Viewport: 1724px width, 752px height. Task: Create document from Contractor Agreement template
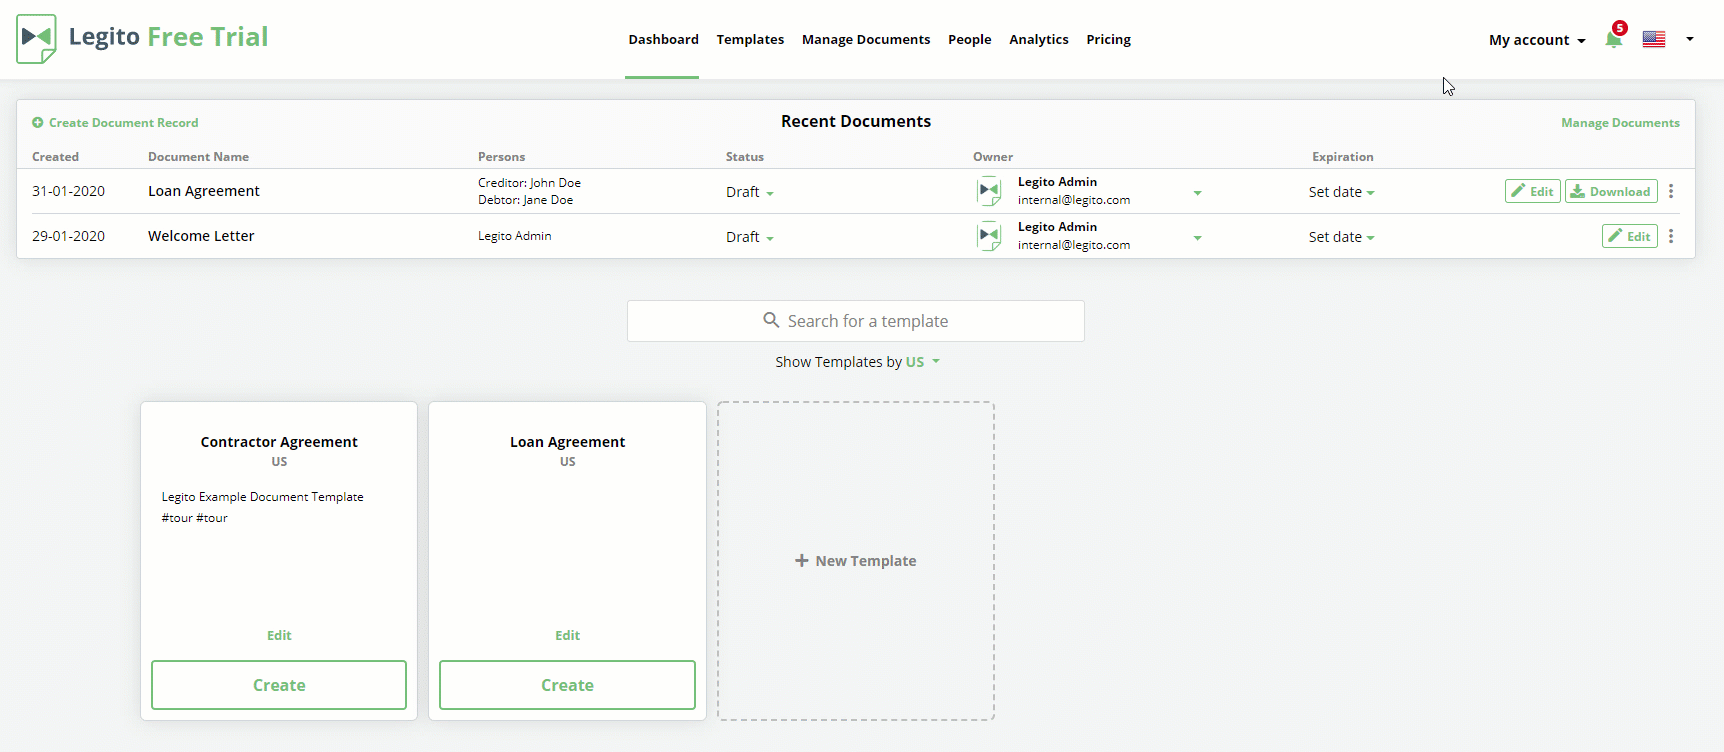tap(279, 685)
